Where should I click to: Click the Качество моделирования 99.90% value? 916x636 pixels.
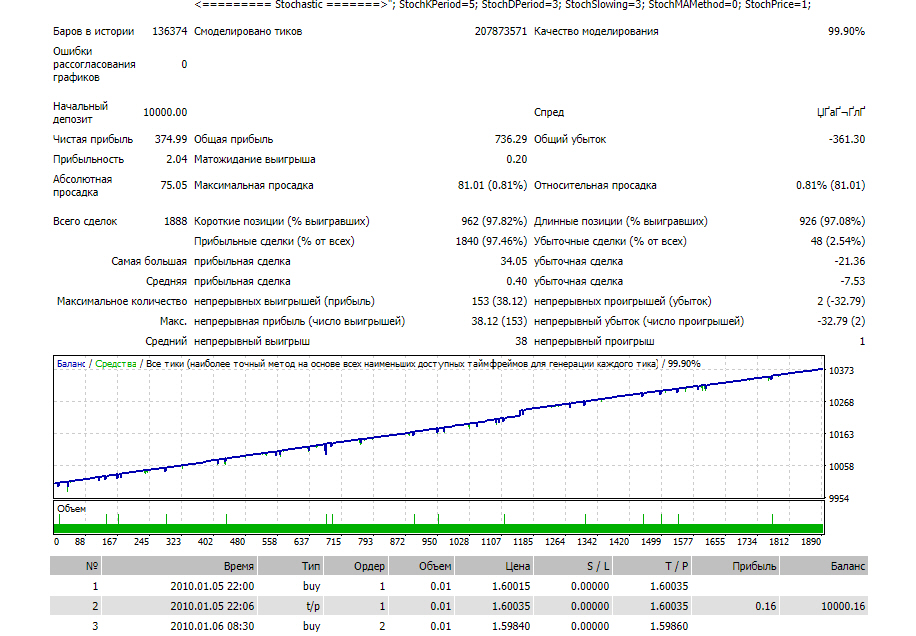click(846, 32)
